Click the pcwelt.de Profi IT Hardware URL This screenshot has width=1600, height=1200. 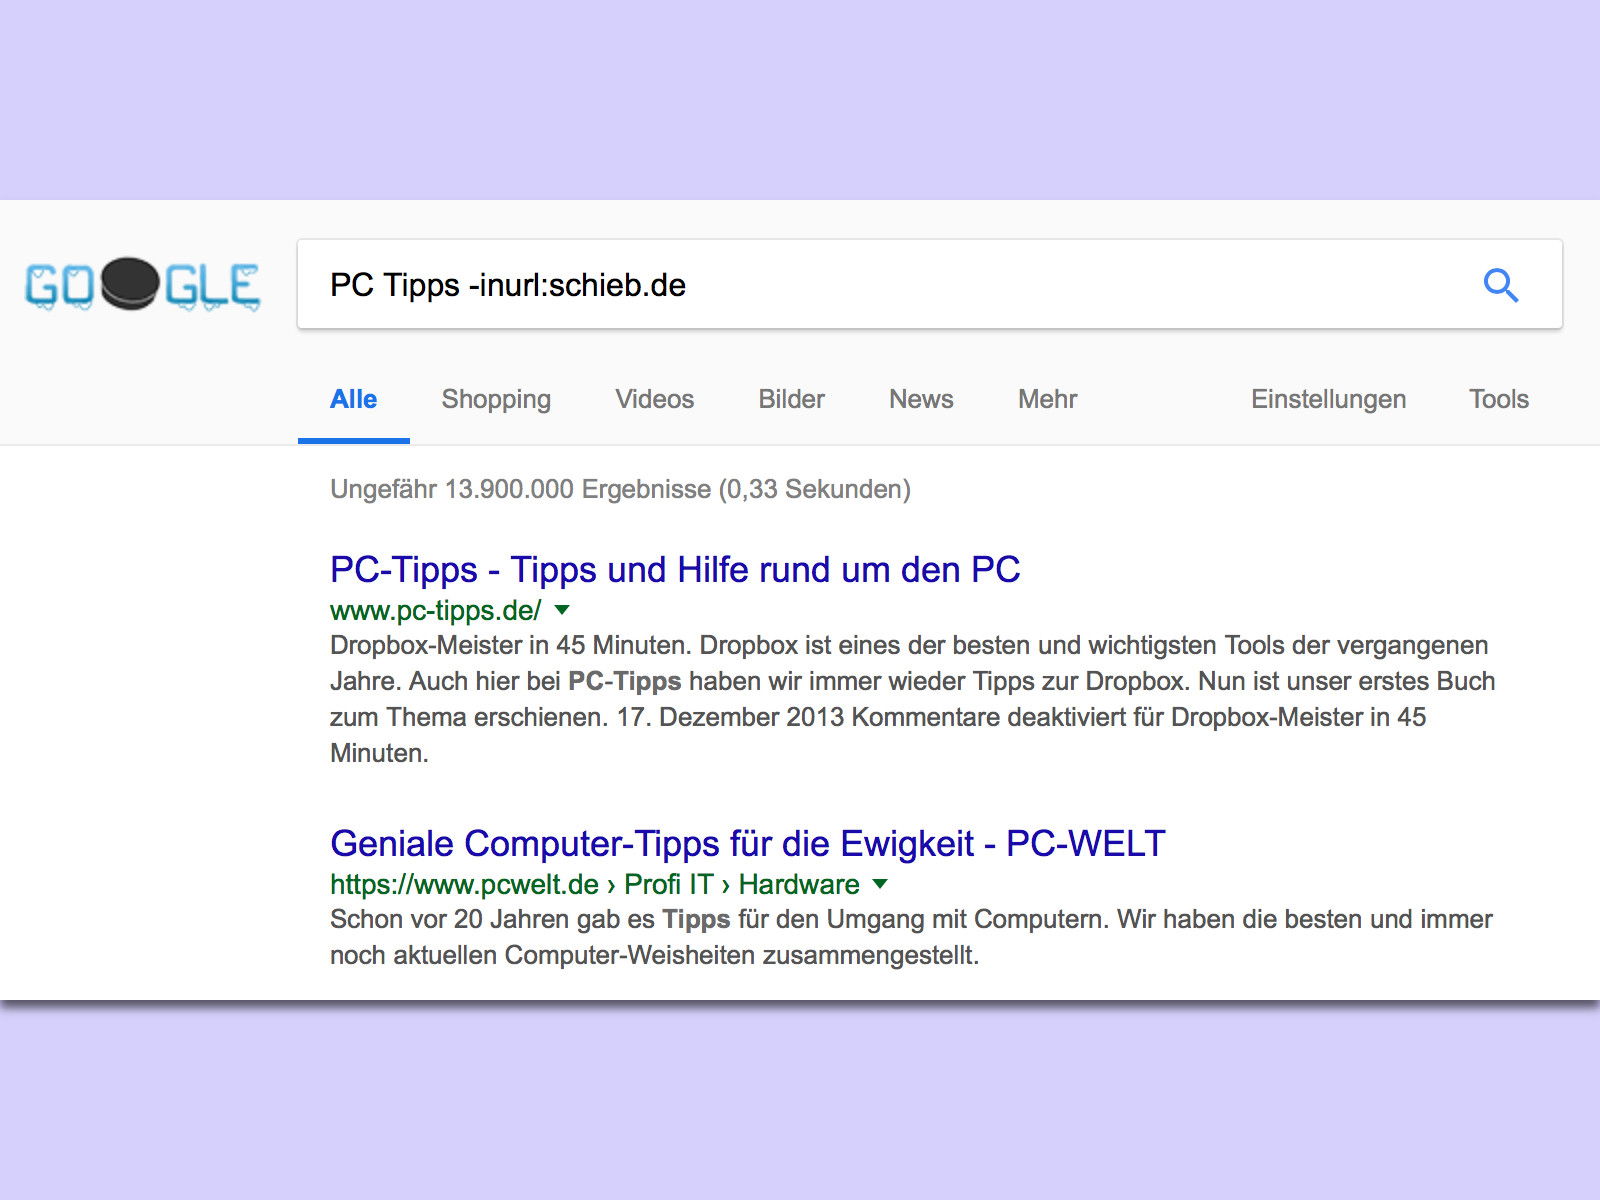pos(595,884)
